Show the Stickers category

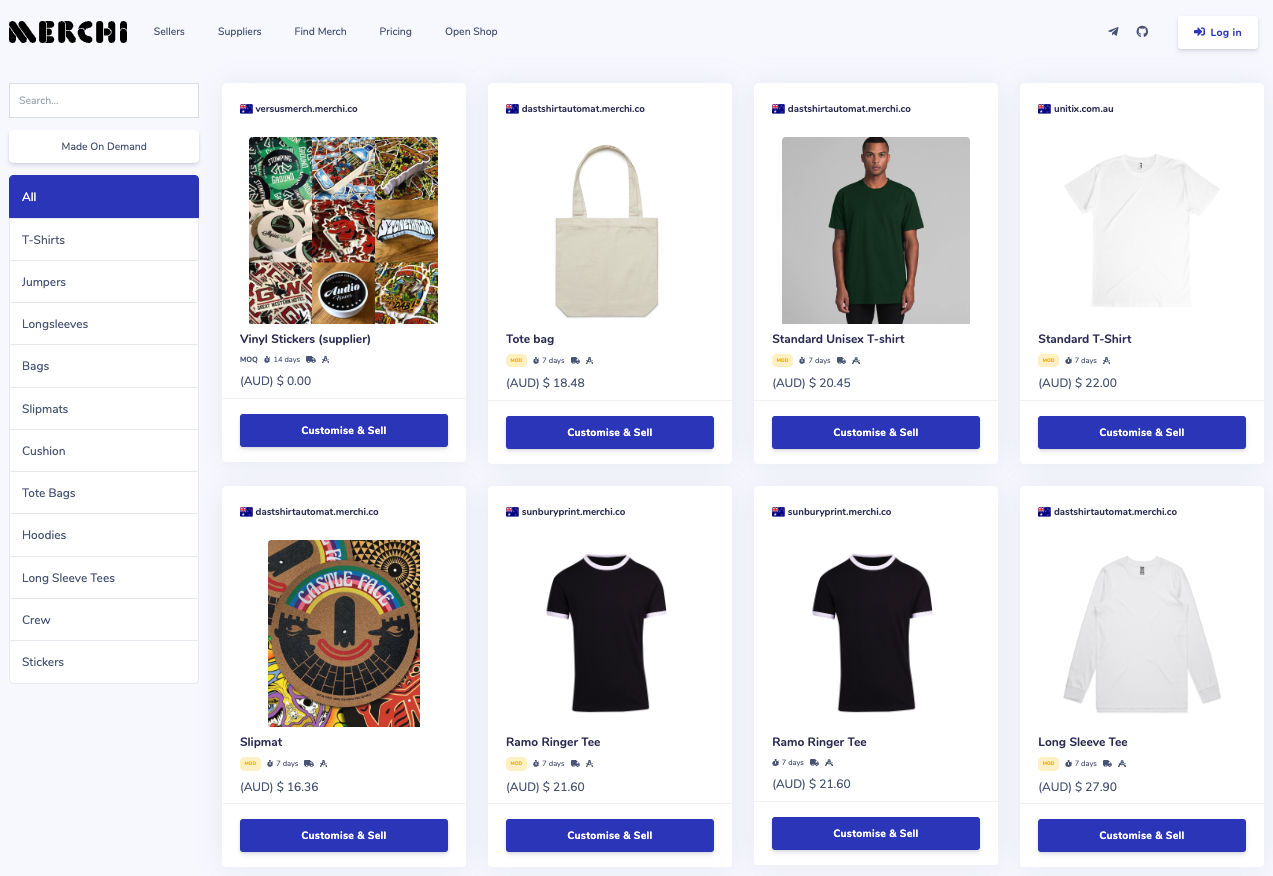coord(104,662)
